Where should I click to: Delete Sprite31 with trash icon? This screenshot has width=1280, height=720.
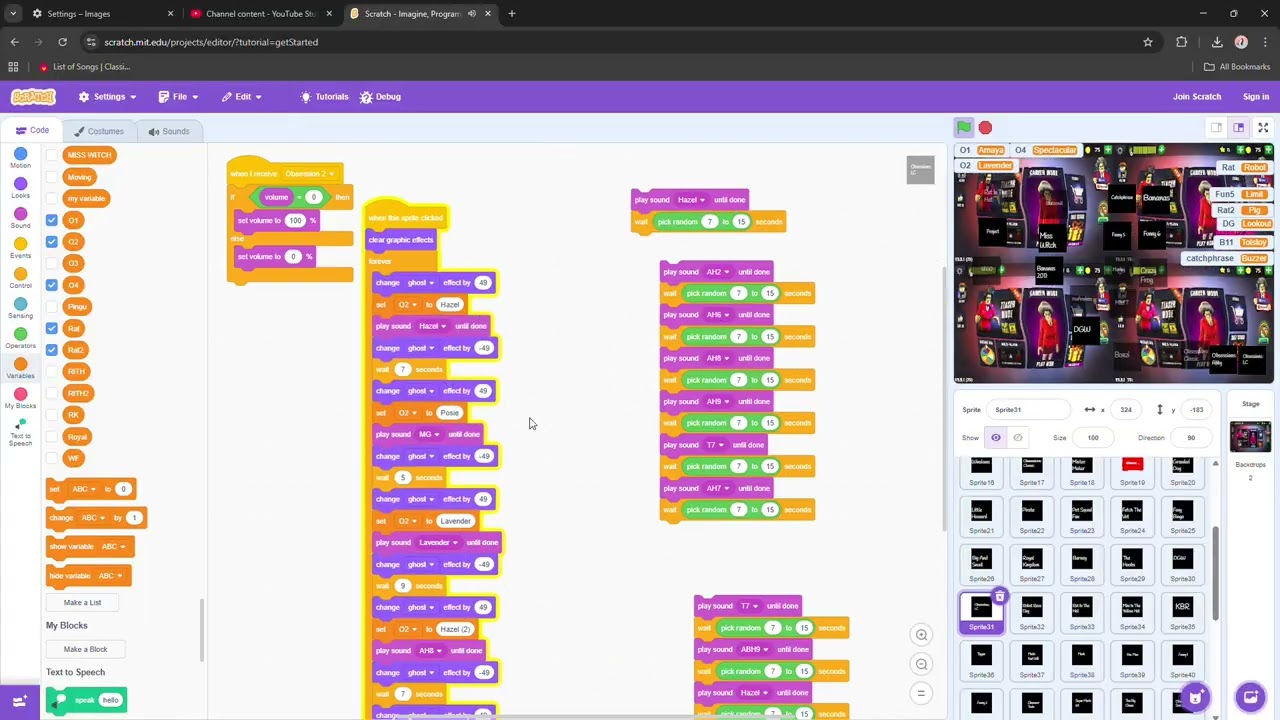(x=999, y=597)
